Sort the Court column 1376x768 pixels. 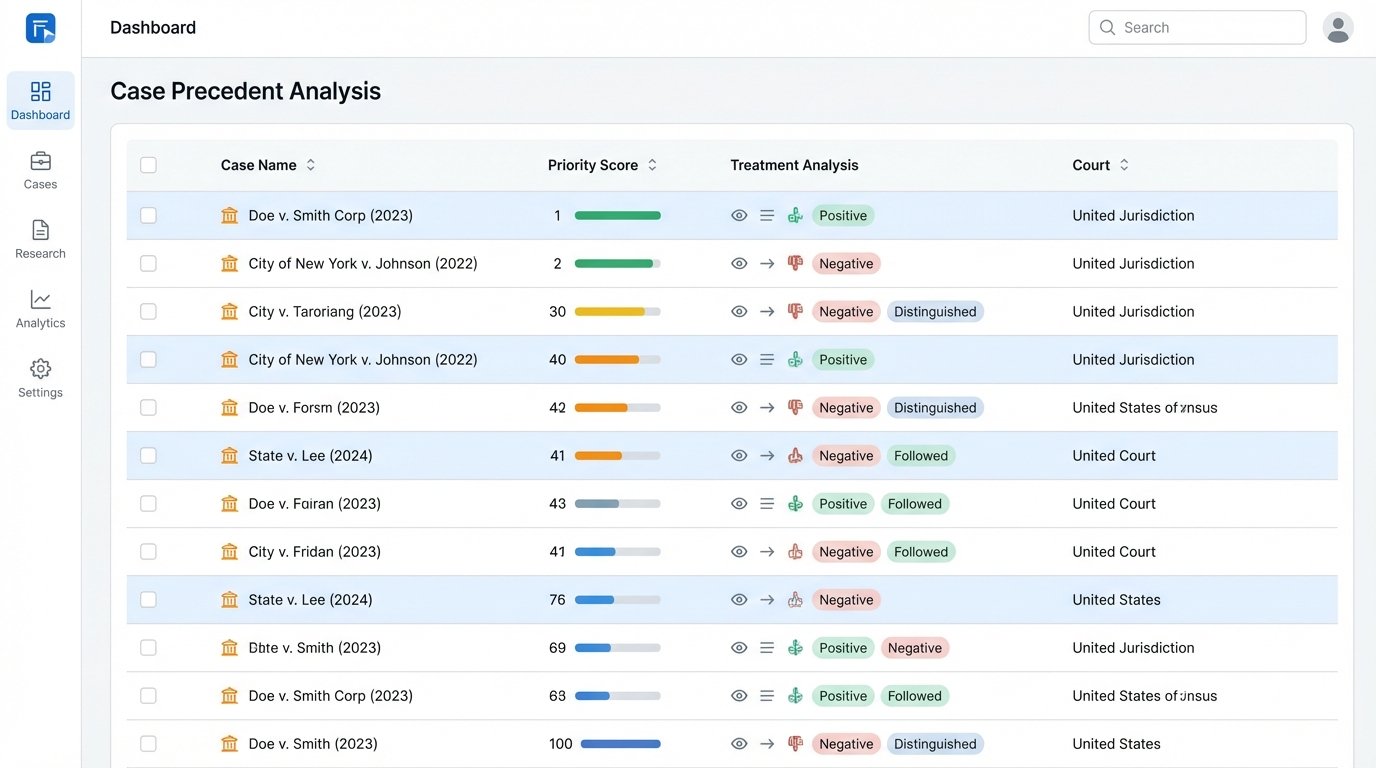pos(1125,164)
